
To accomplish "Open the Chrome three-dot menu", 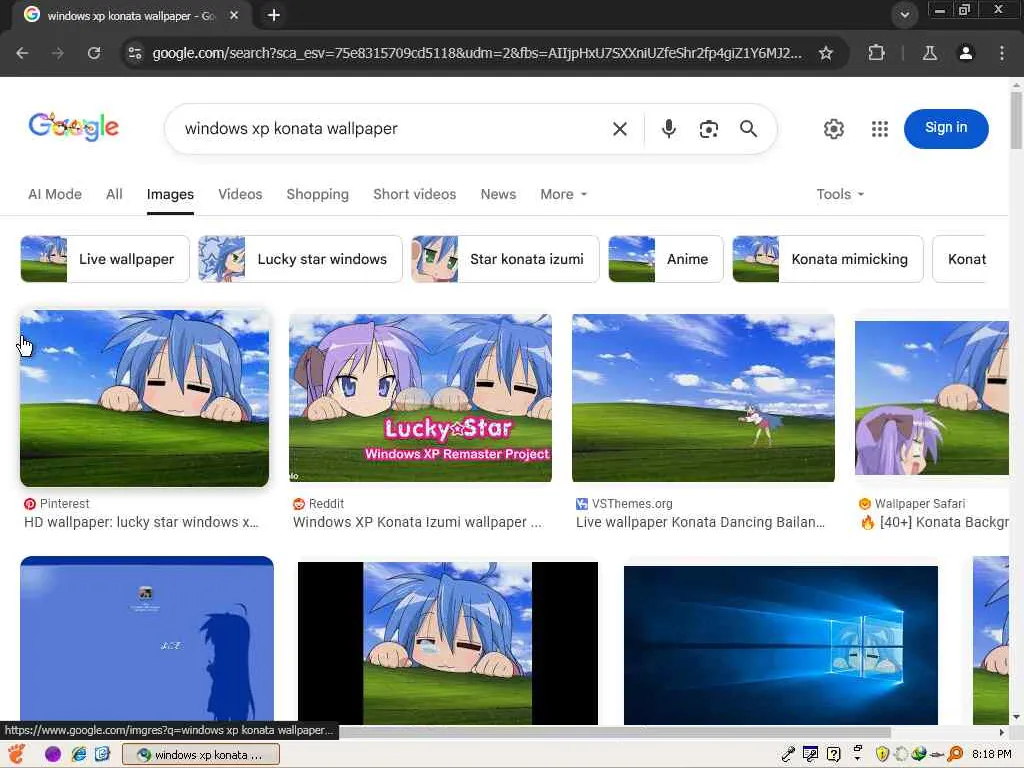I will click(1001, 53).
